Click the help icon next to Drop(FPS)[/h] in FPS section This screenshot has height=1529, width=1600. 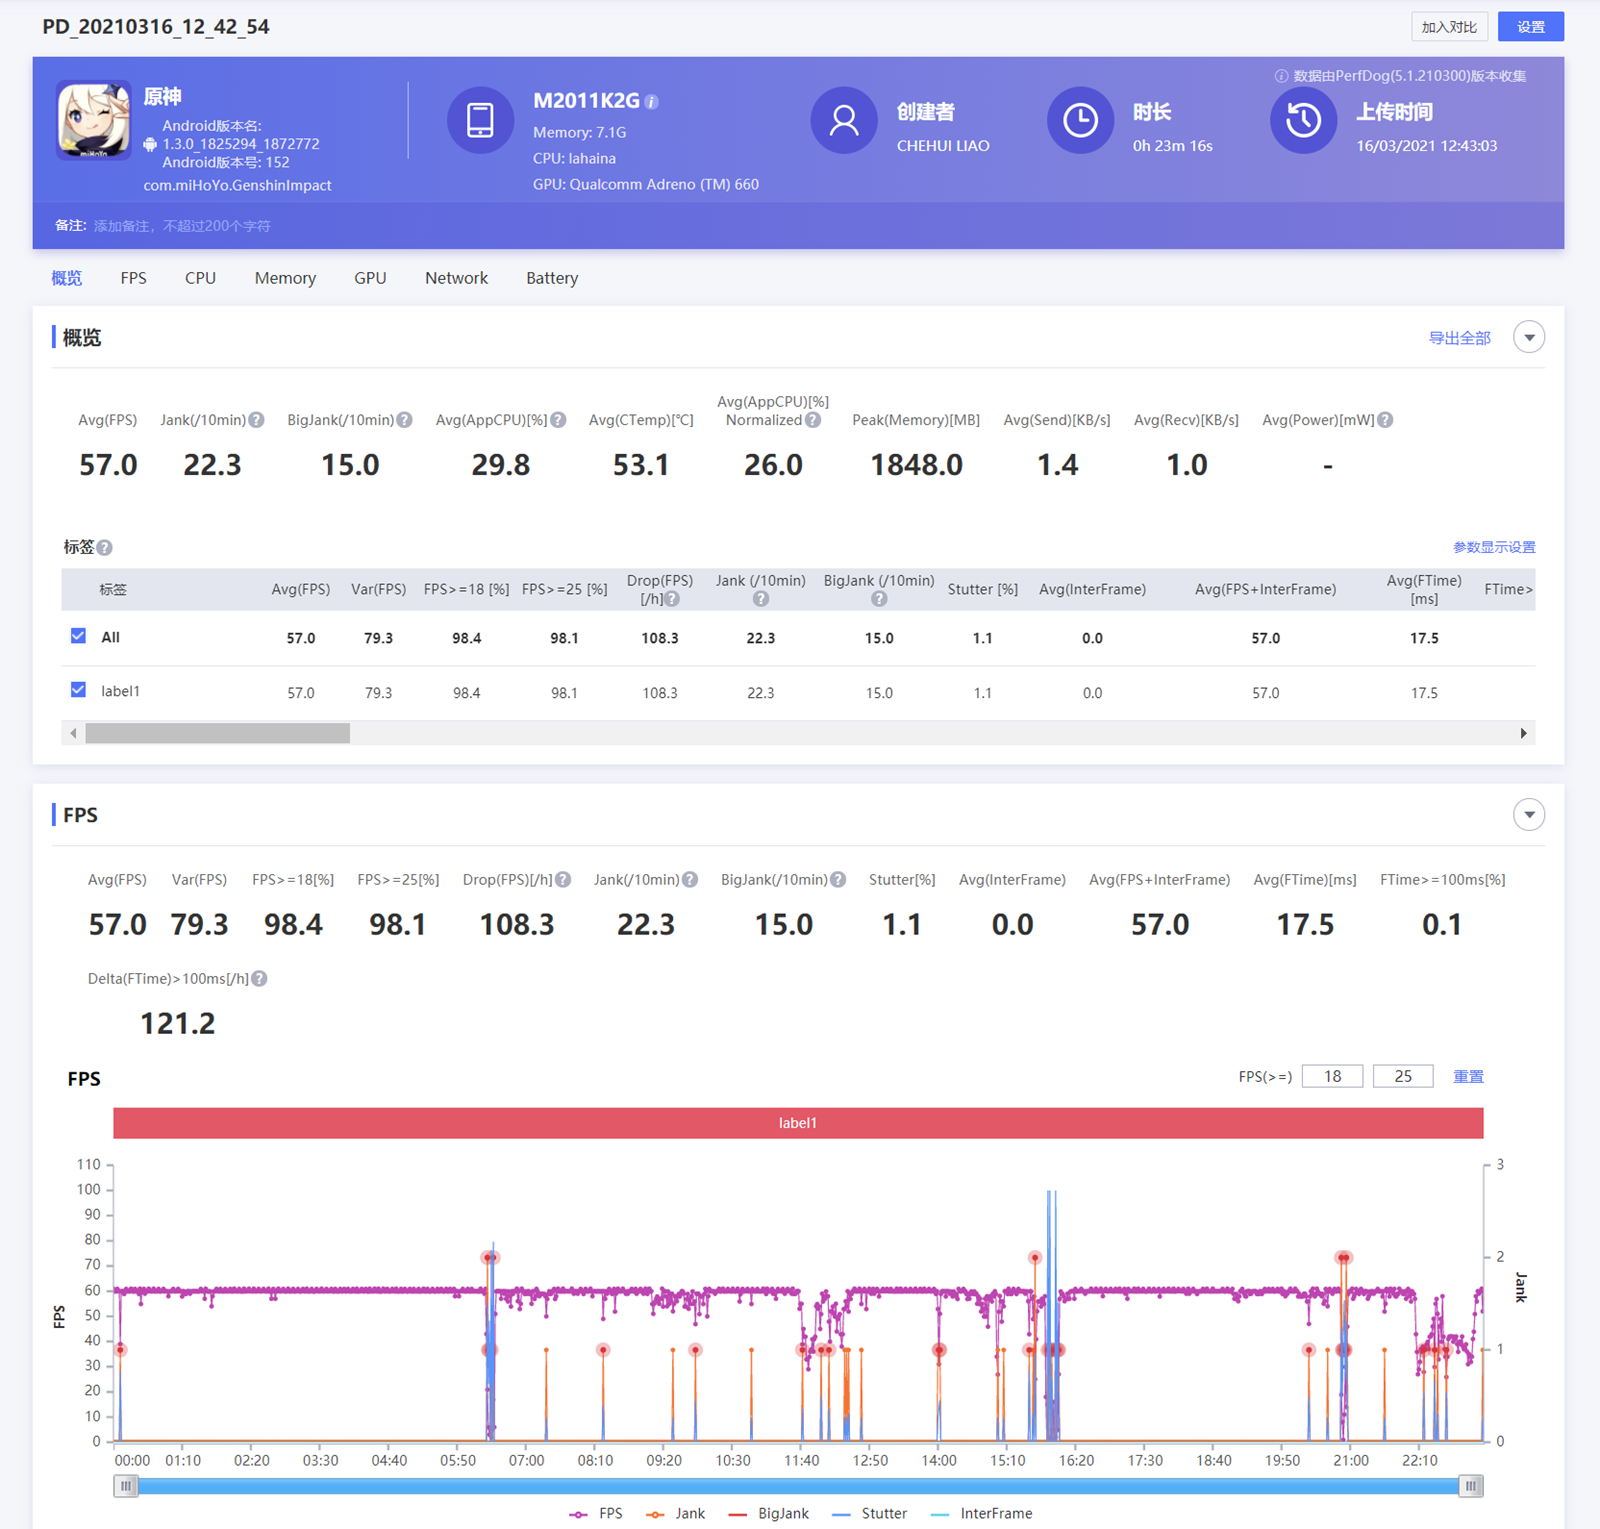563,880
